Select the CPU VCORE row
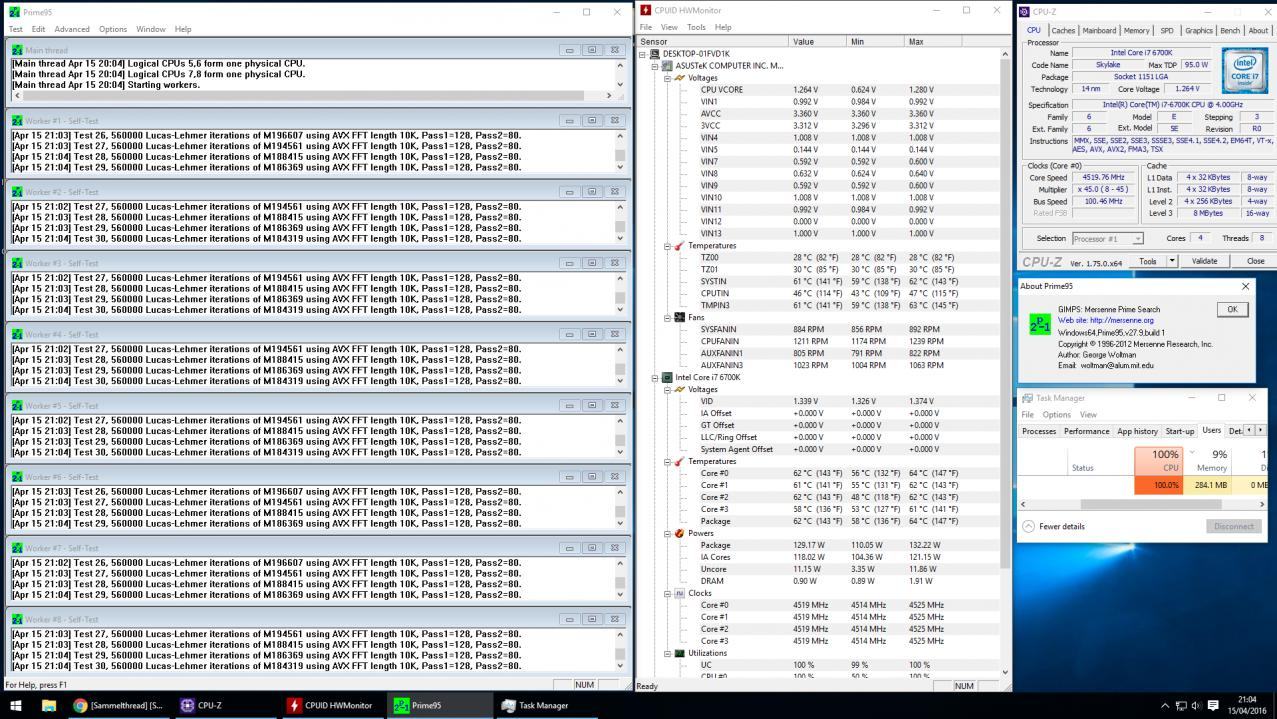1277x719 pixels. (820, 90)
